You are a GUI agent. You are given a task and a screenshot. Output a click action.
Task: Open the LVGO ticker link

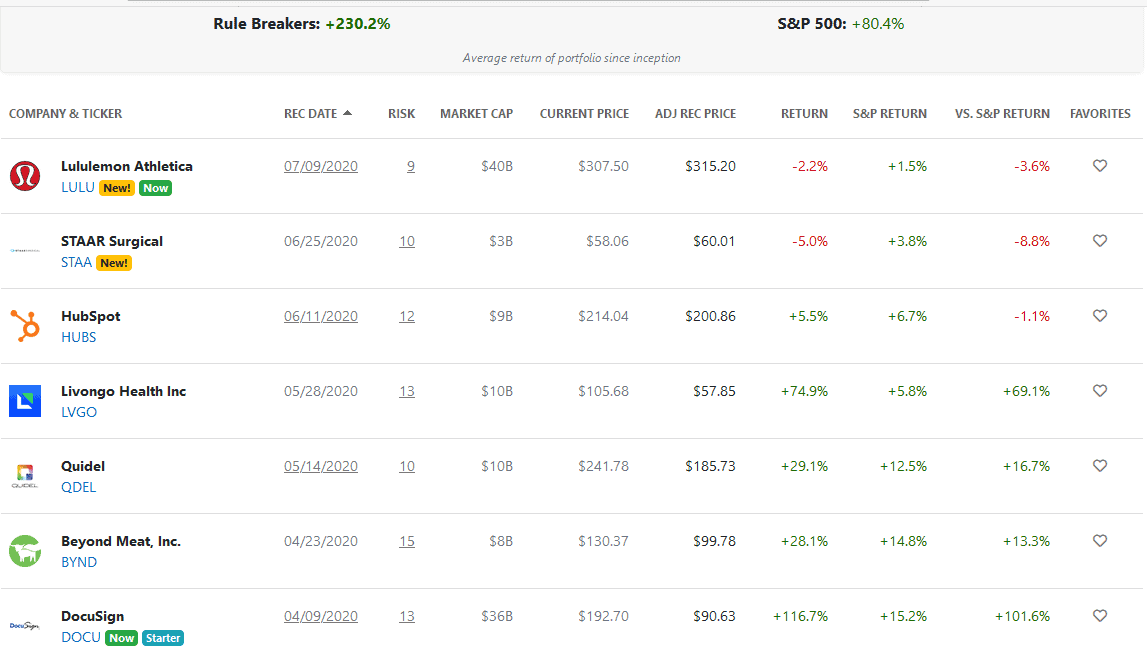[79, 412]
